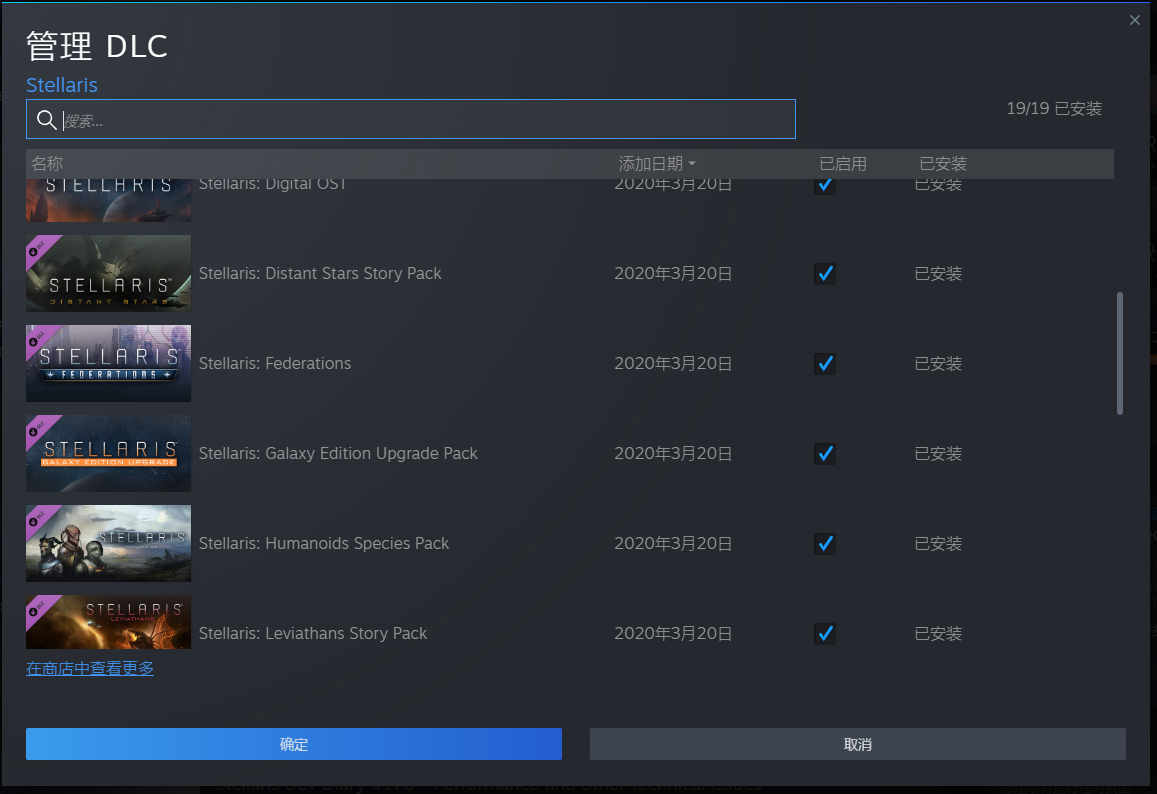
Task: Click the 已安装 column header
Action: [x=942, y=163]
